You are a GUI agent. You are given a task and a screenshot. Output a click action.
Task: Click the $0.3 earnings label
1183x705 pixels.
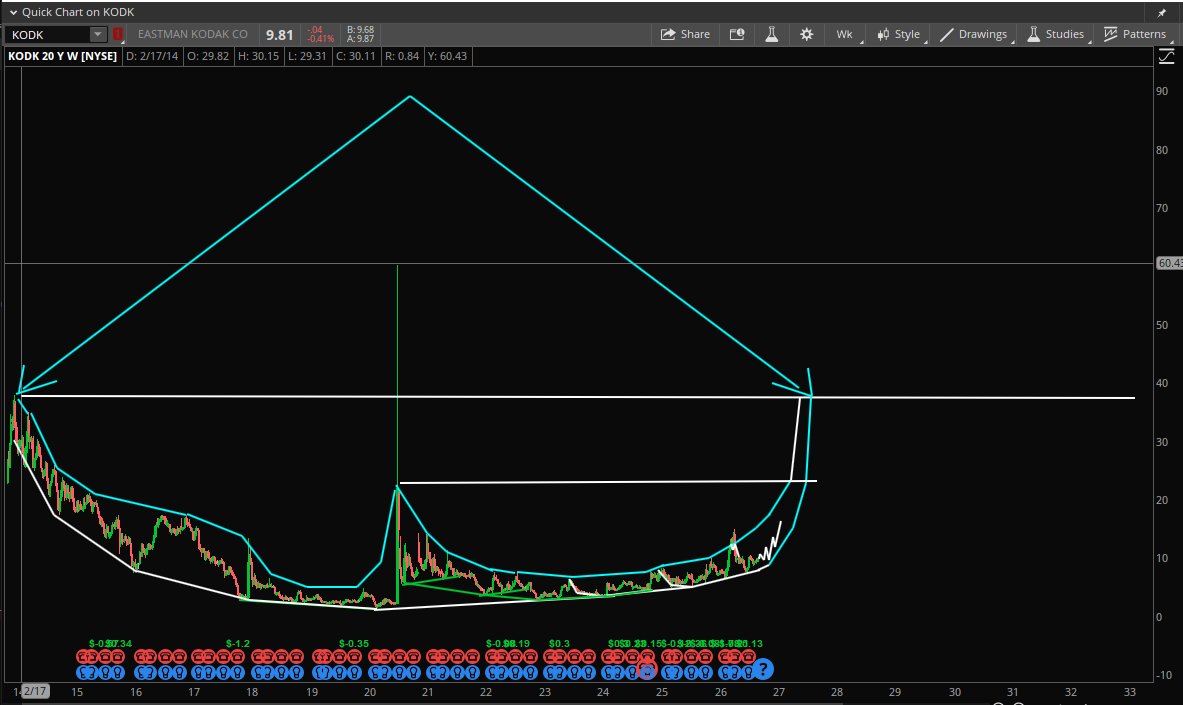tap(559, 644)
